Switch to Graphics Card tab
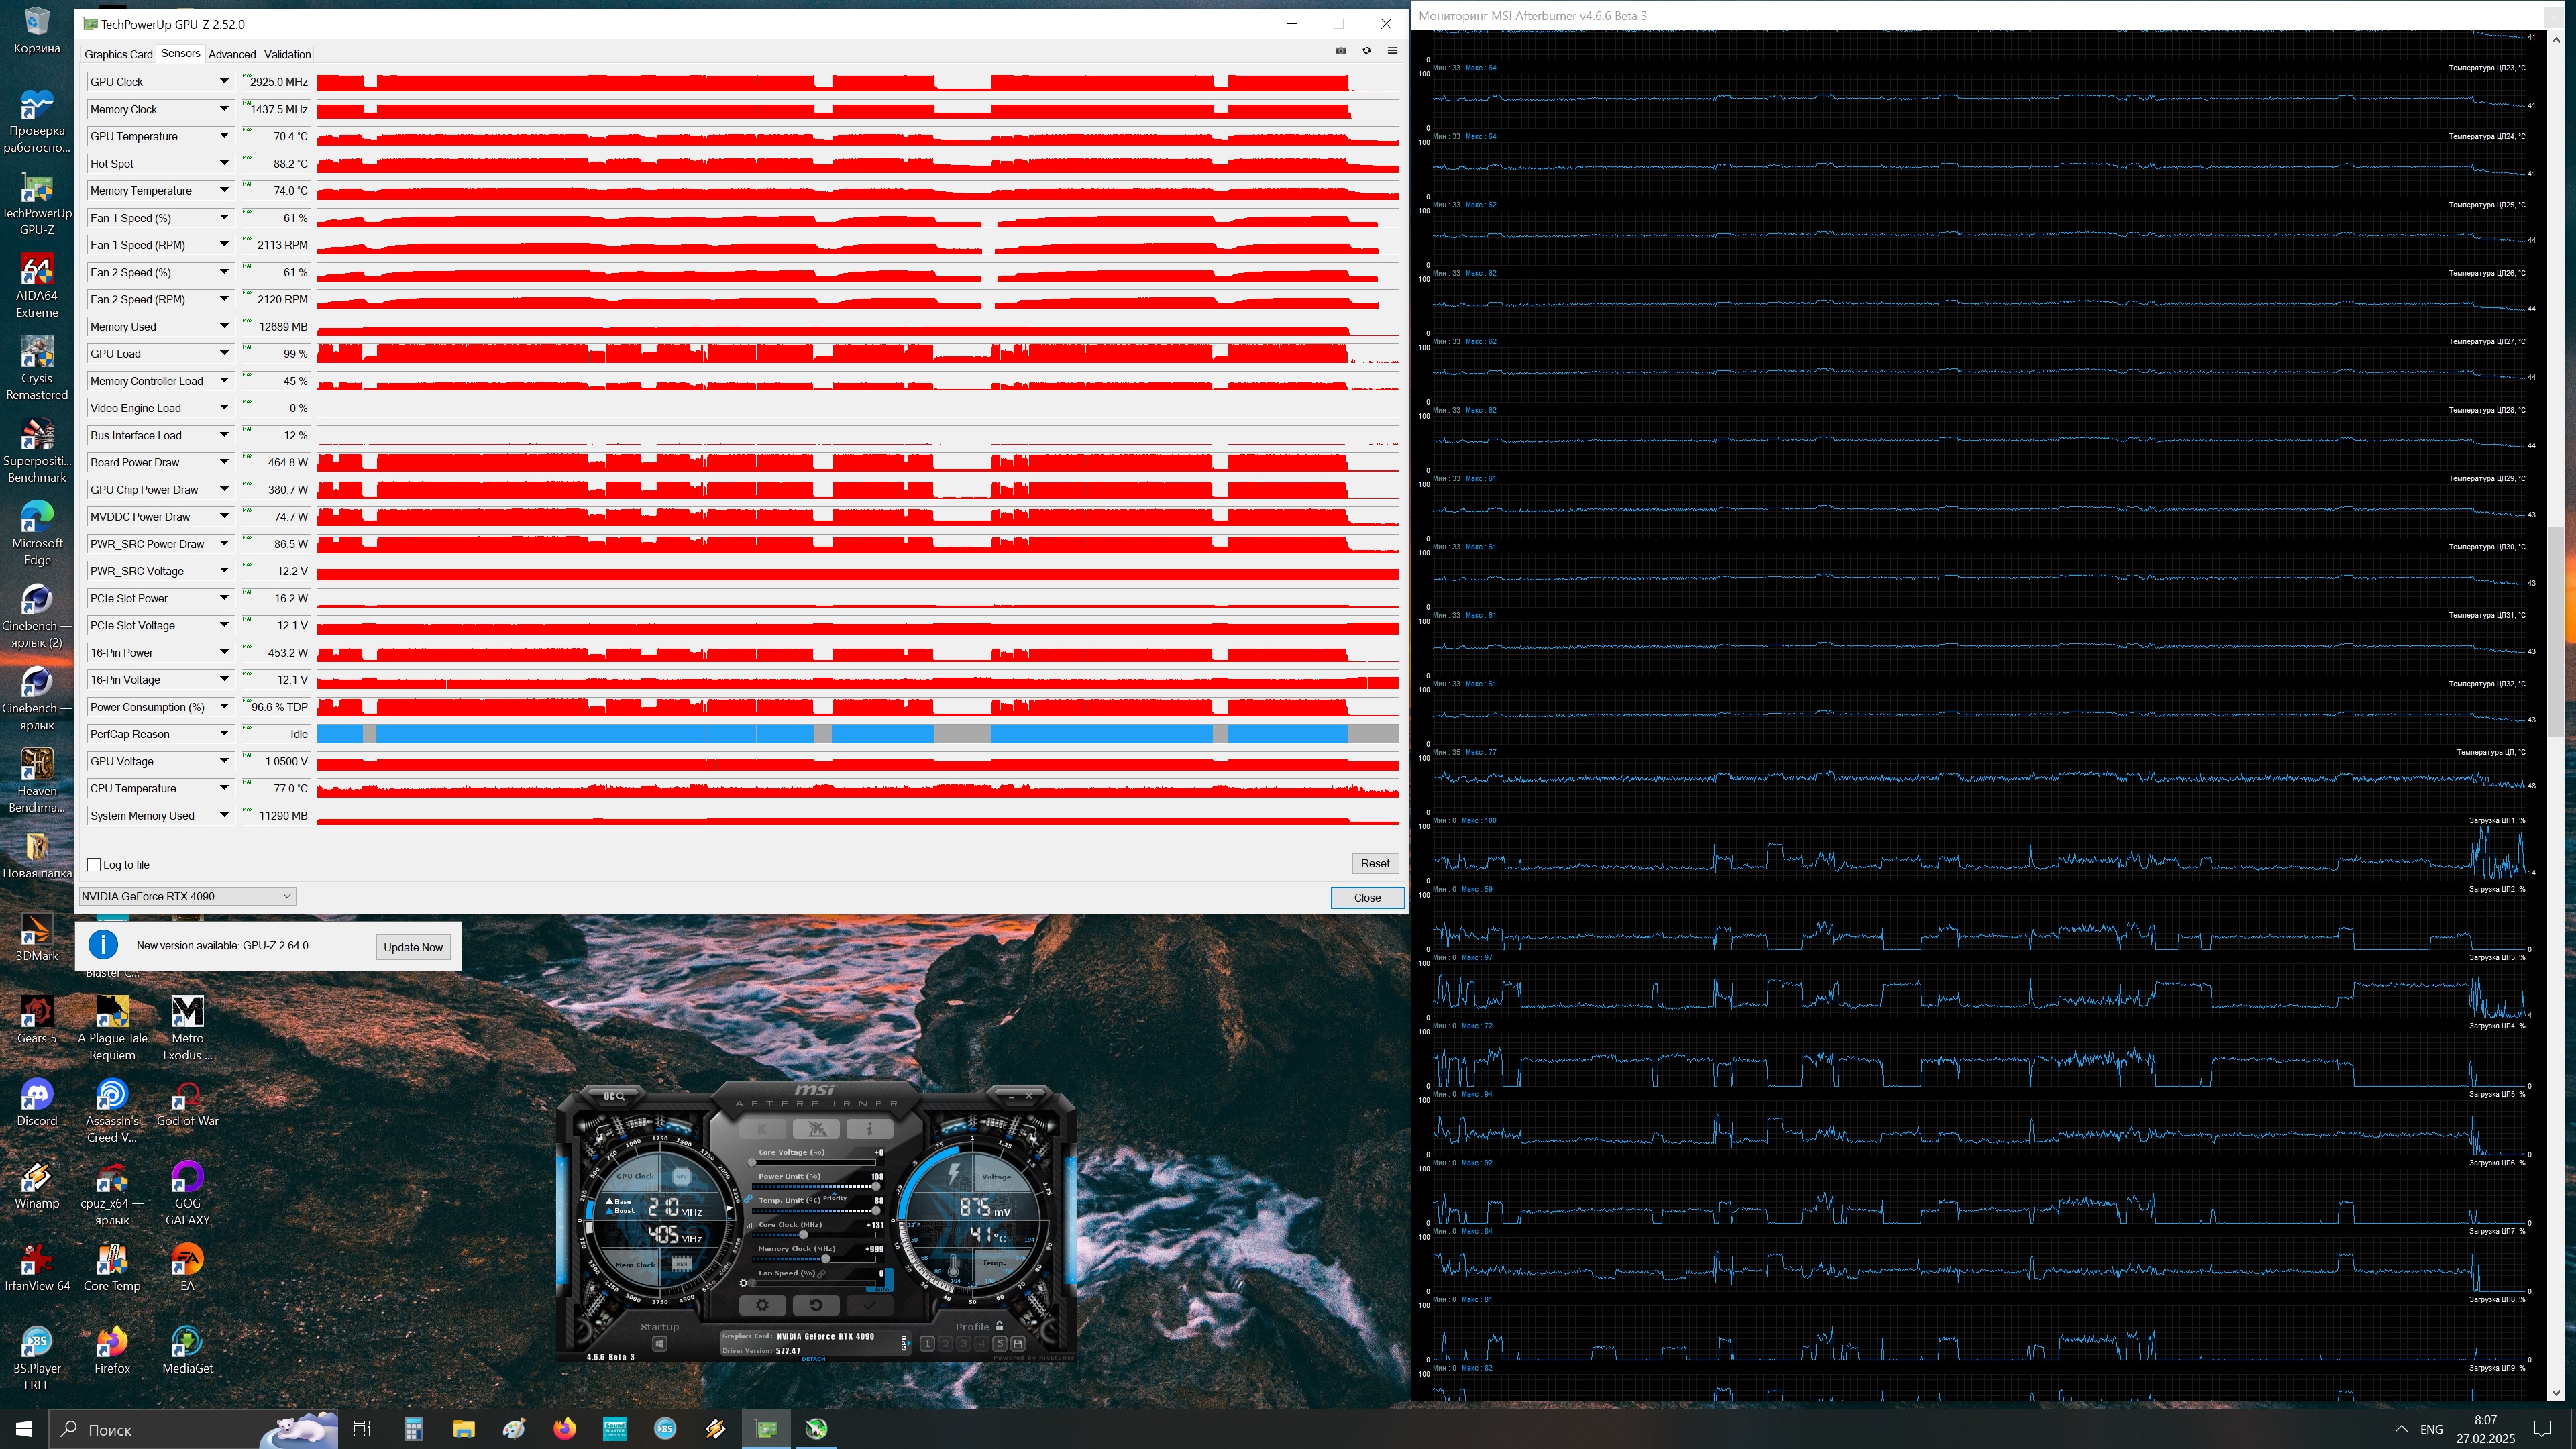Viewport: 2576px width, 1449px height. click(x=118, y=54)
